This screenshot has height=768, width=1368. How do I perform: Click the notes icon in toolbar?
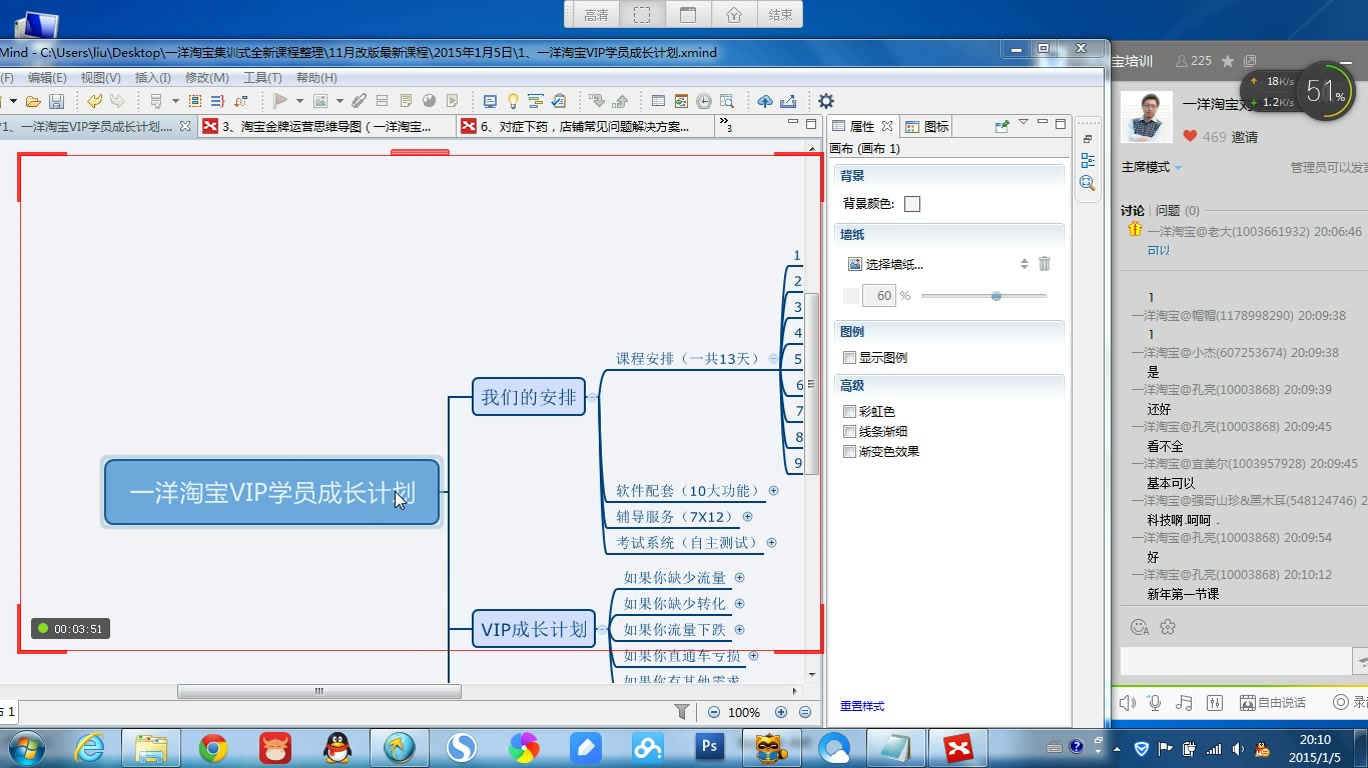pos(405,101)
